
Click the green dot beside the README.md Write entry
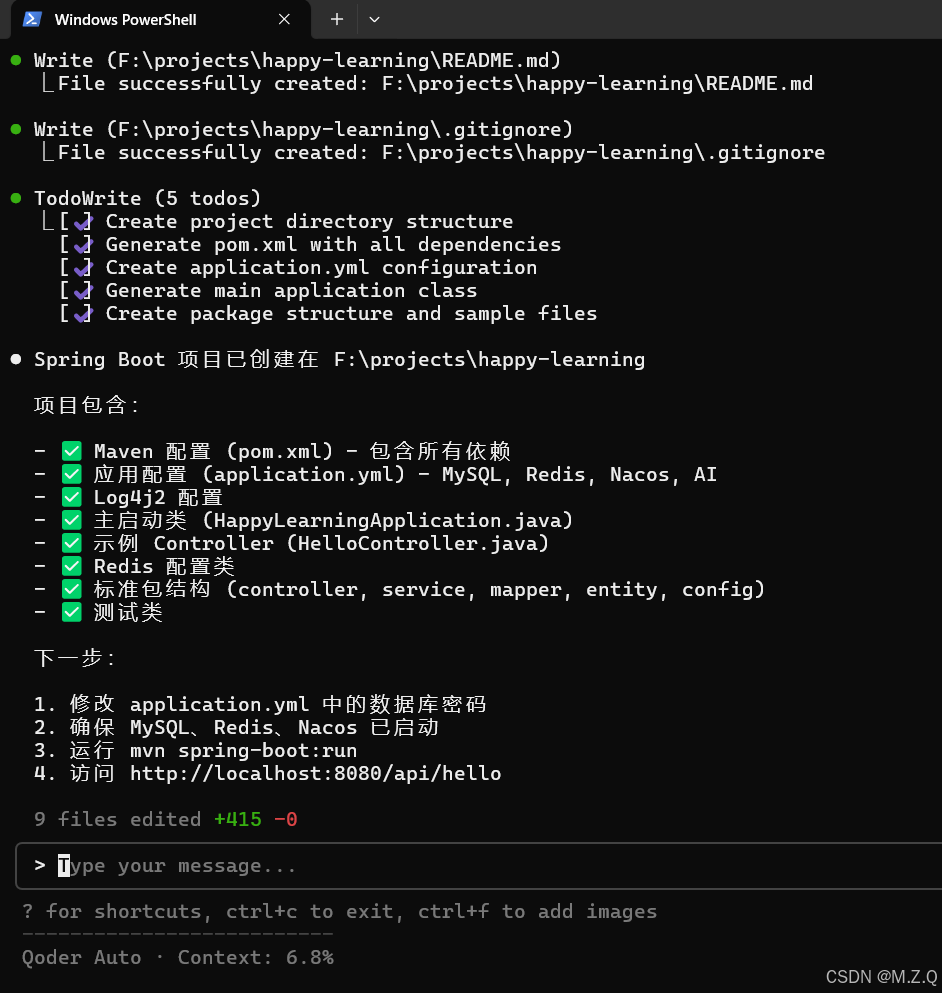coord(14,59)
